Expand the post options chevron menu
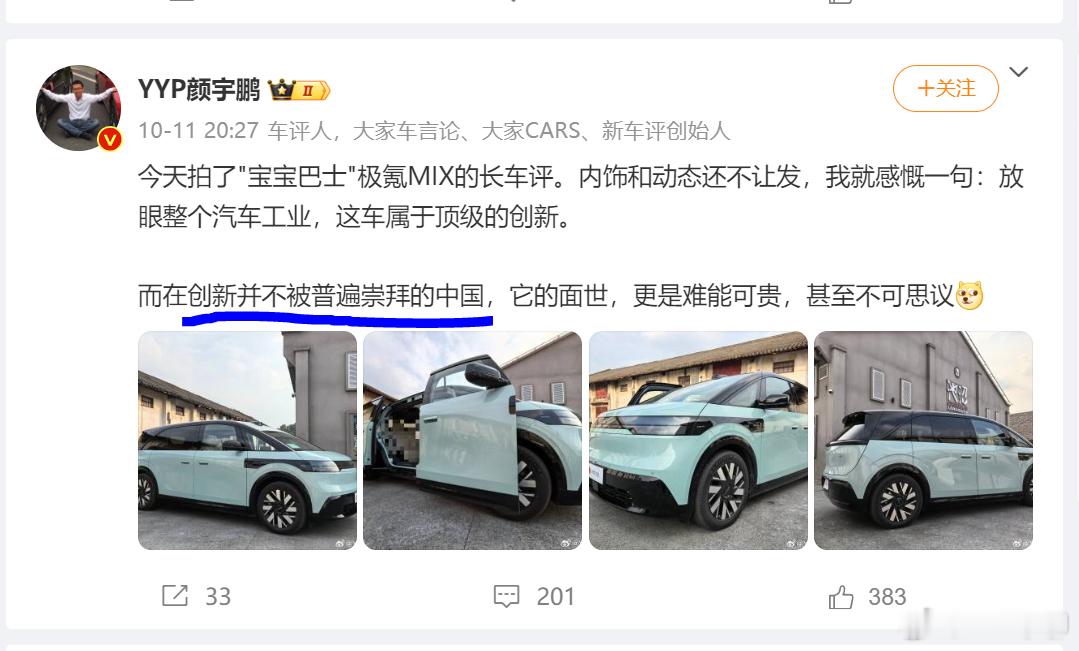Screen dimensions: 1079x651 (x=1018, y=72)
